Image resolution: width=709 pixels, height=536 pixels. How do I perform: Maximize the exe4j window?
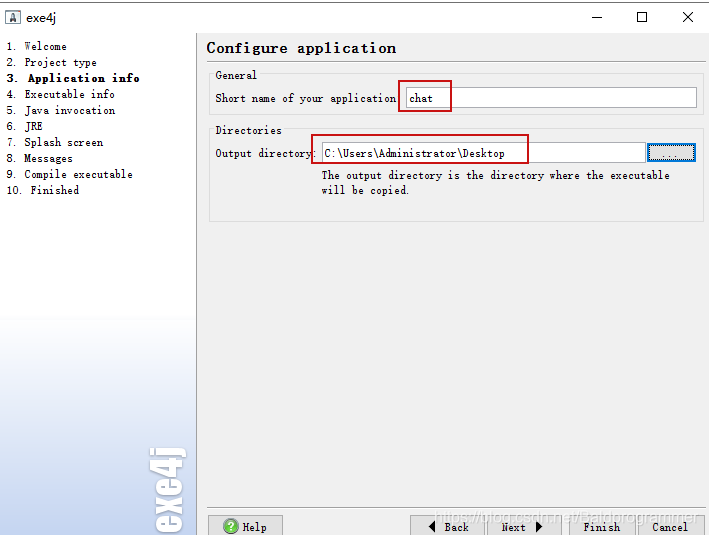(642, 18)
